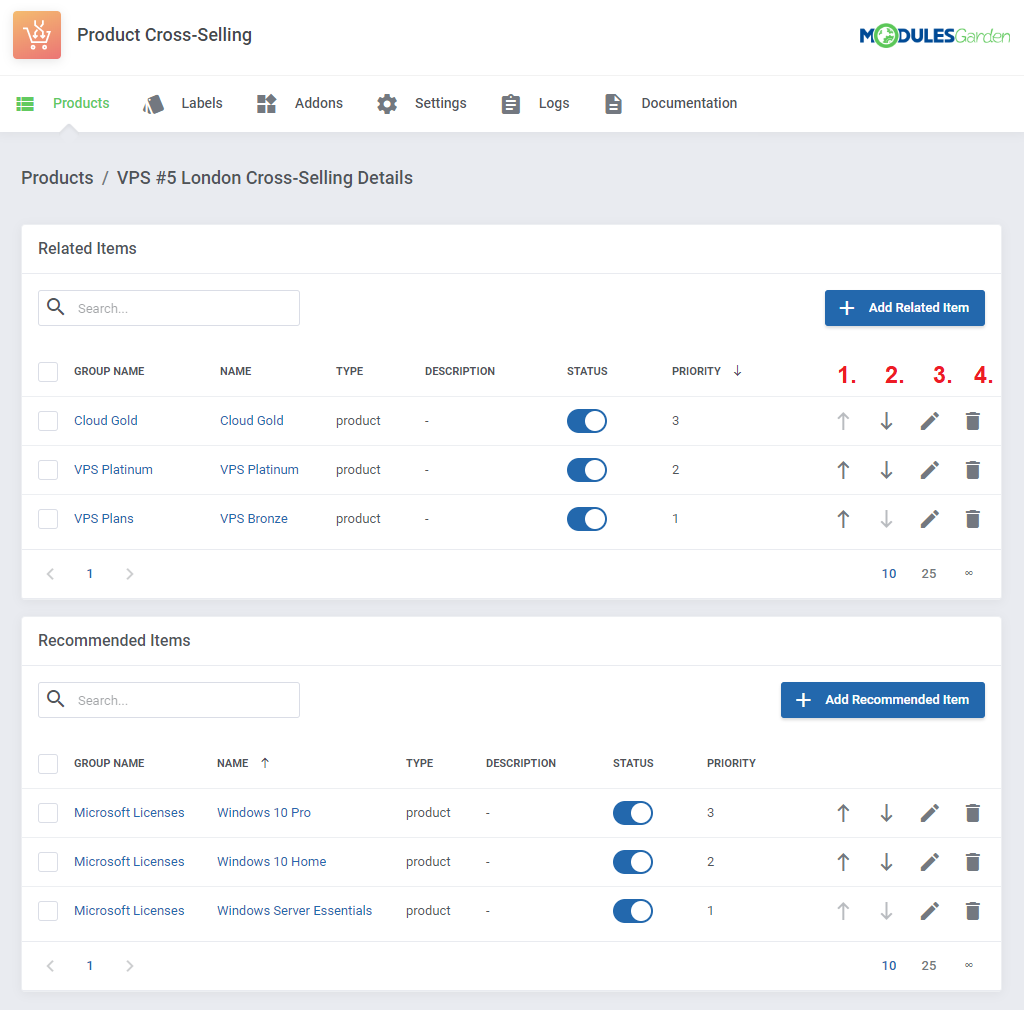Show 25 entries in Related Items
Screen dimensions: 1024x1010
coord(929,573)
